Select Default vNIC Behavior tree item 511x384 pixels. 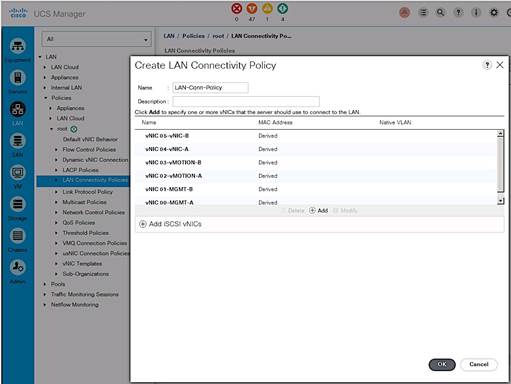click(x=90, y=139)
